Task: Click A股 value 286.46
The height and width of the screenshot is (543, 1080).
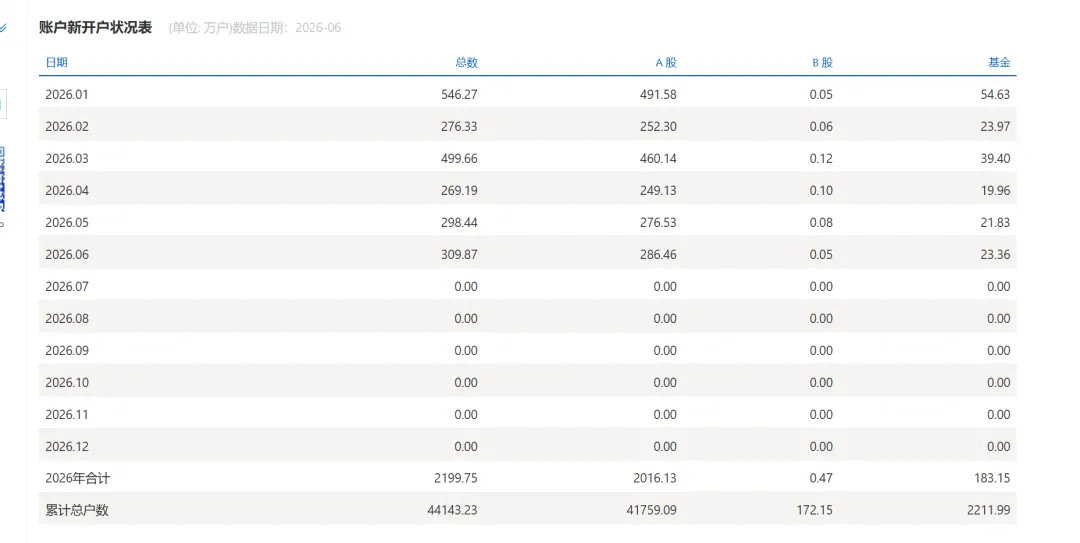Action: (658, 254)
